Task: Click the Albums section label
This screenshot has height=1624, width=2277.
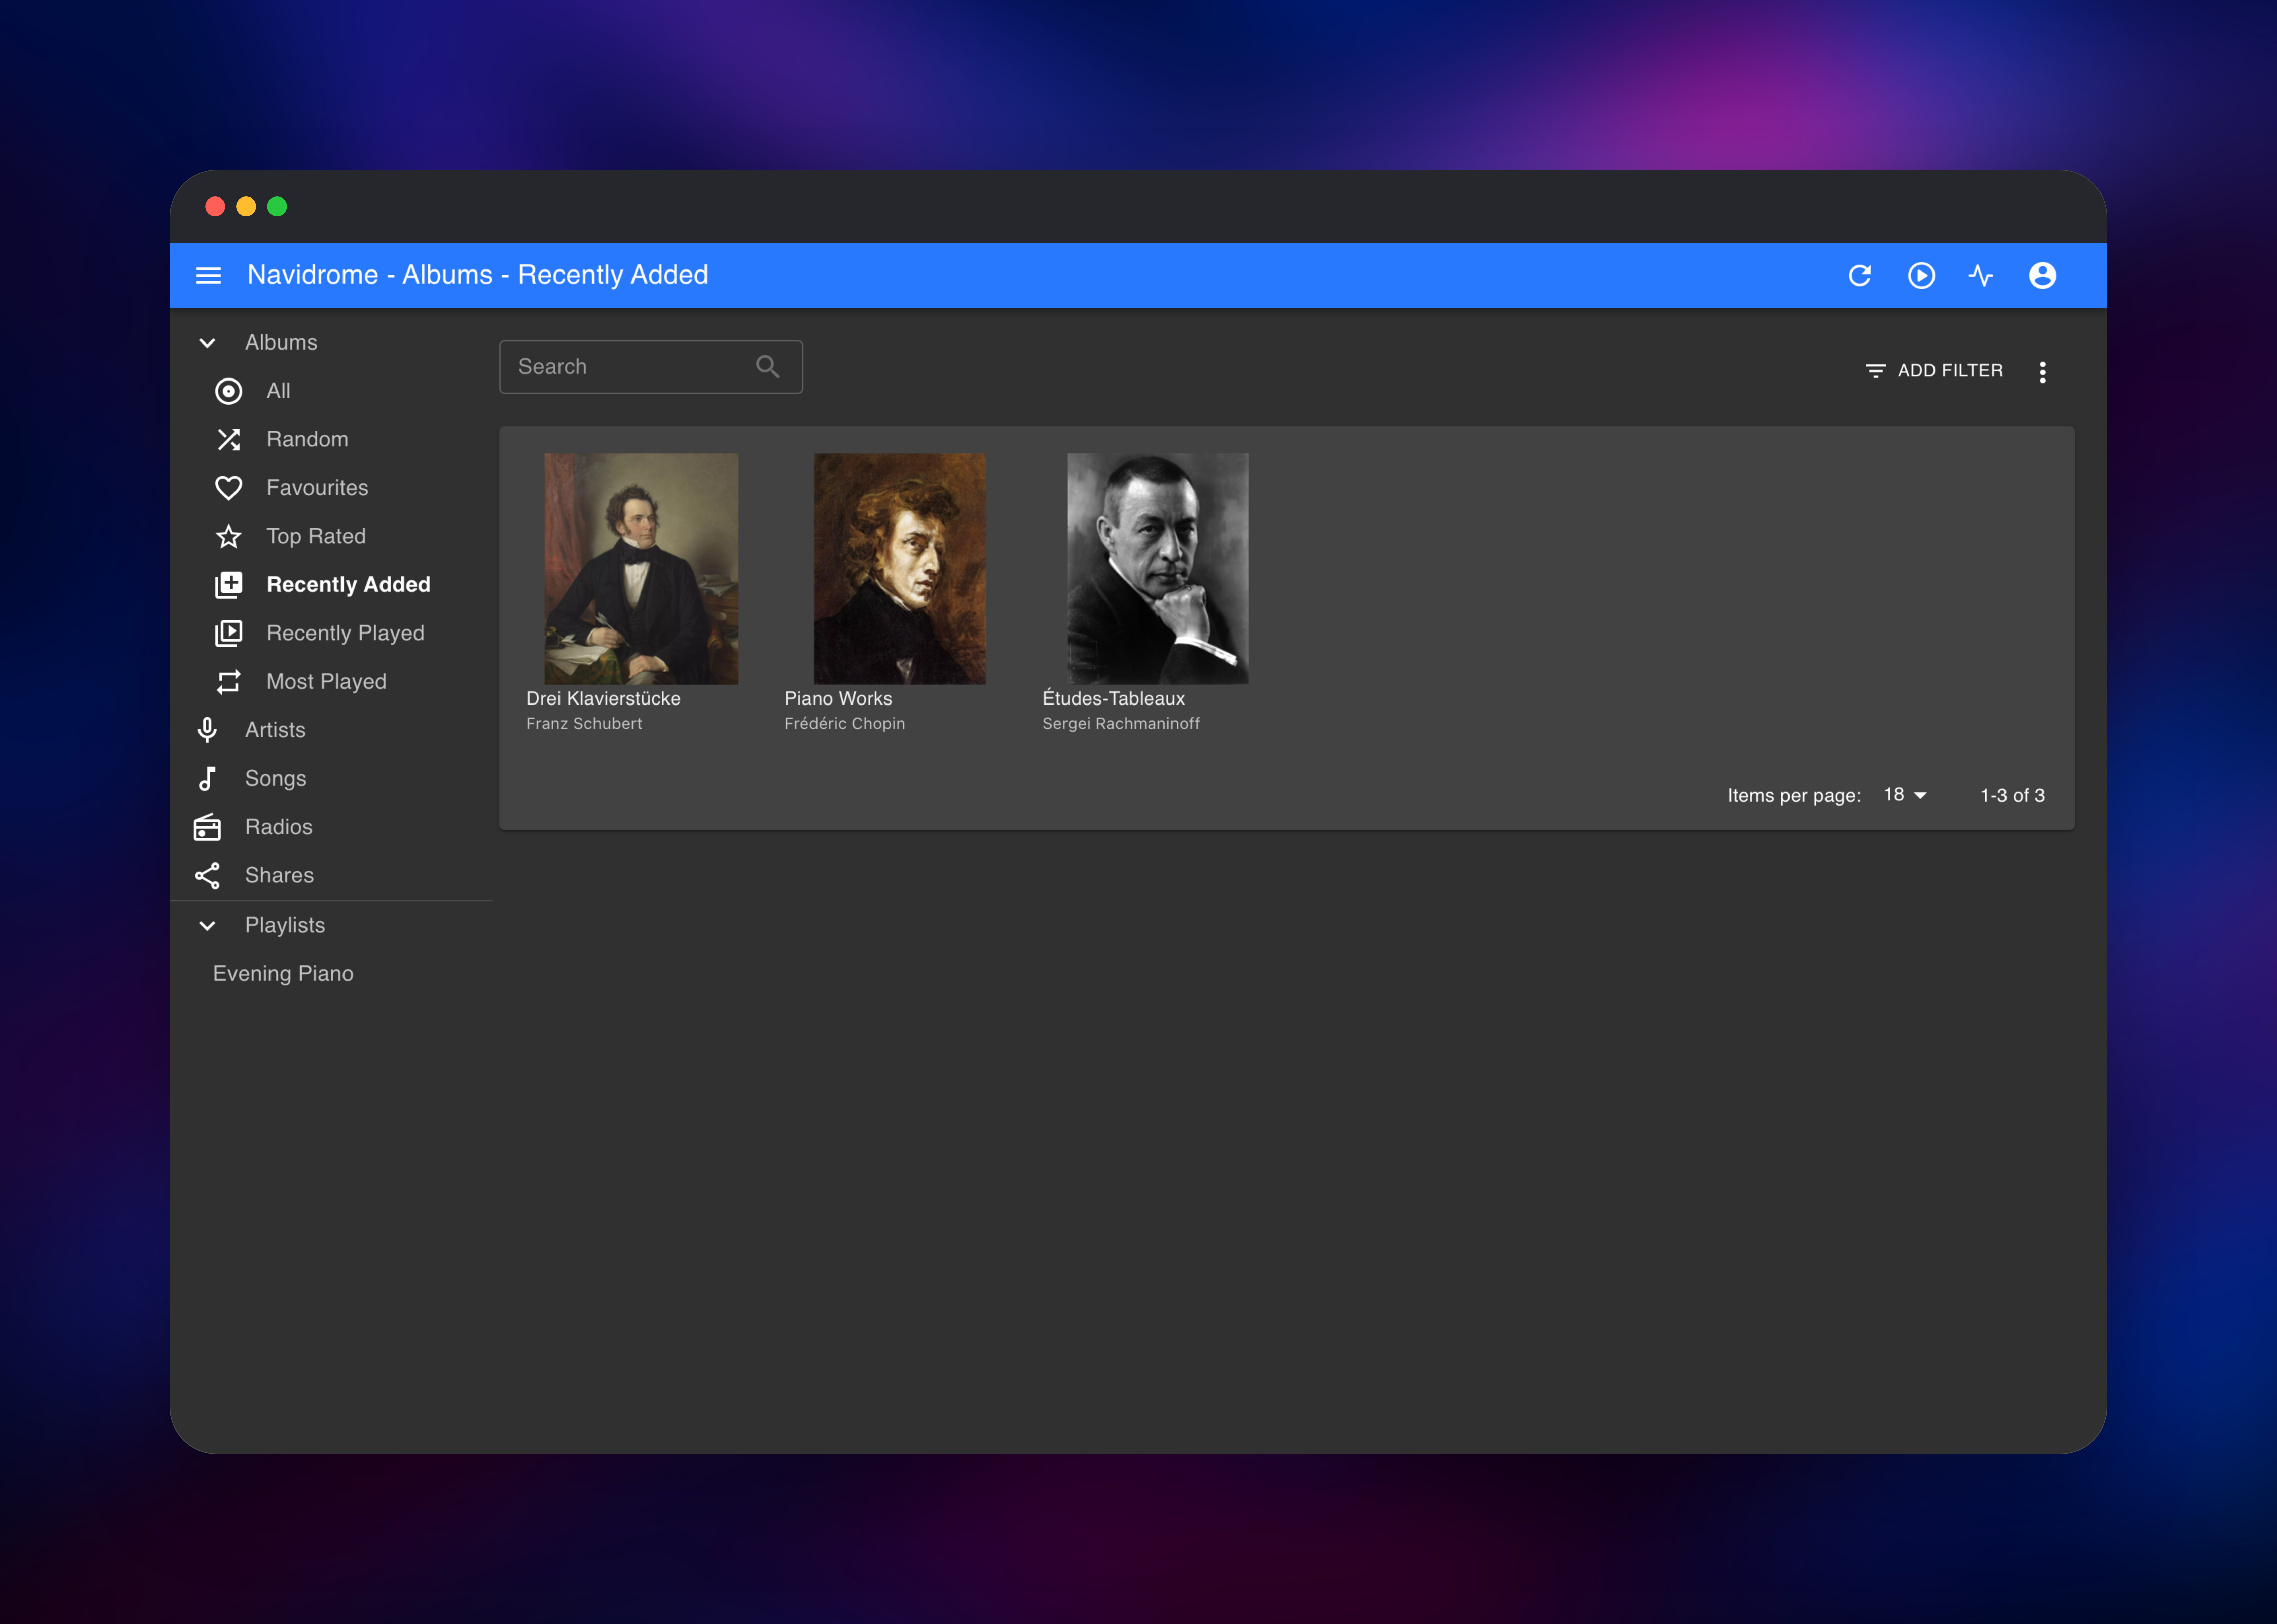Action: (x=281, y=343)
